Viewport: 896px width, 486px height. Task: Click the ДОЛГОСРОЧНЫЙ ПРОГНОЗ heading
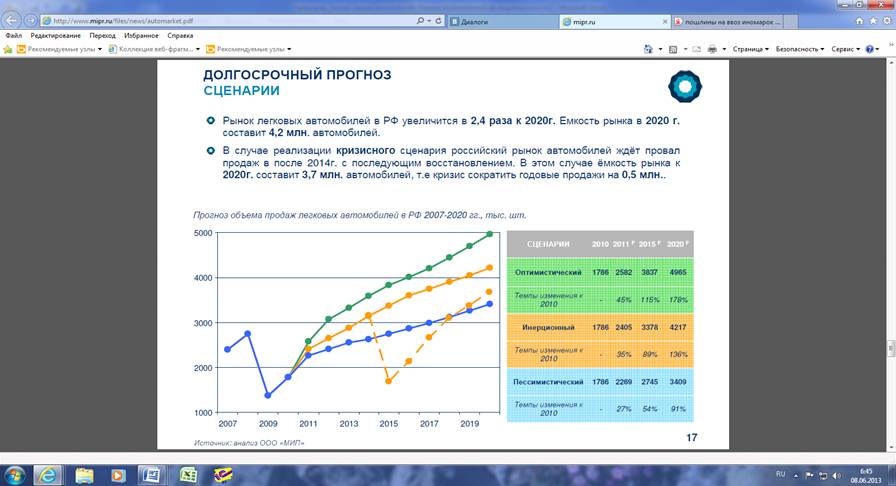click(297, 75)
